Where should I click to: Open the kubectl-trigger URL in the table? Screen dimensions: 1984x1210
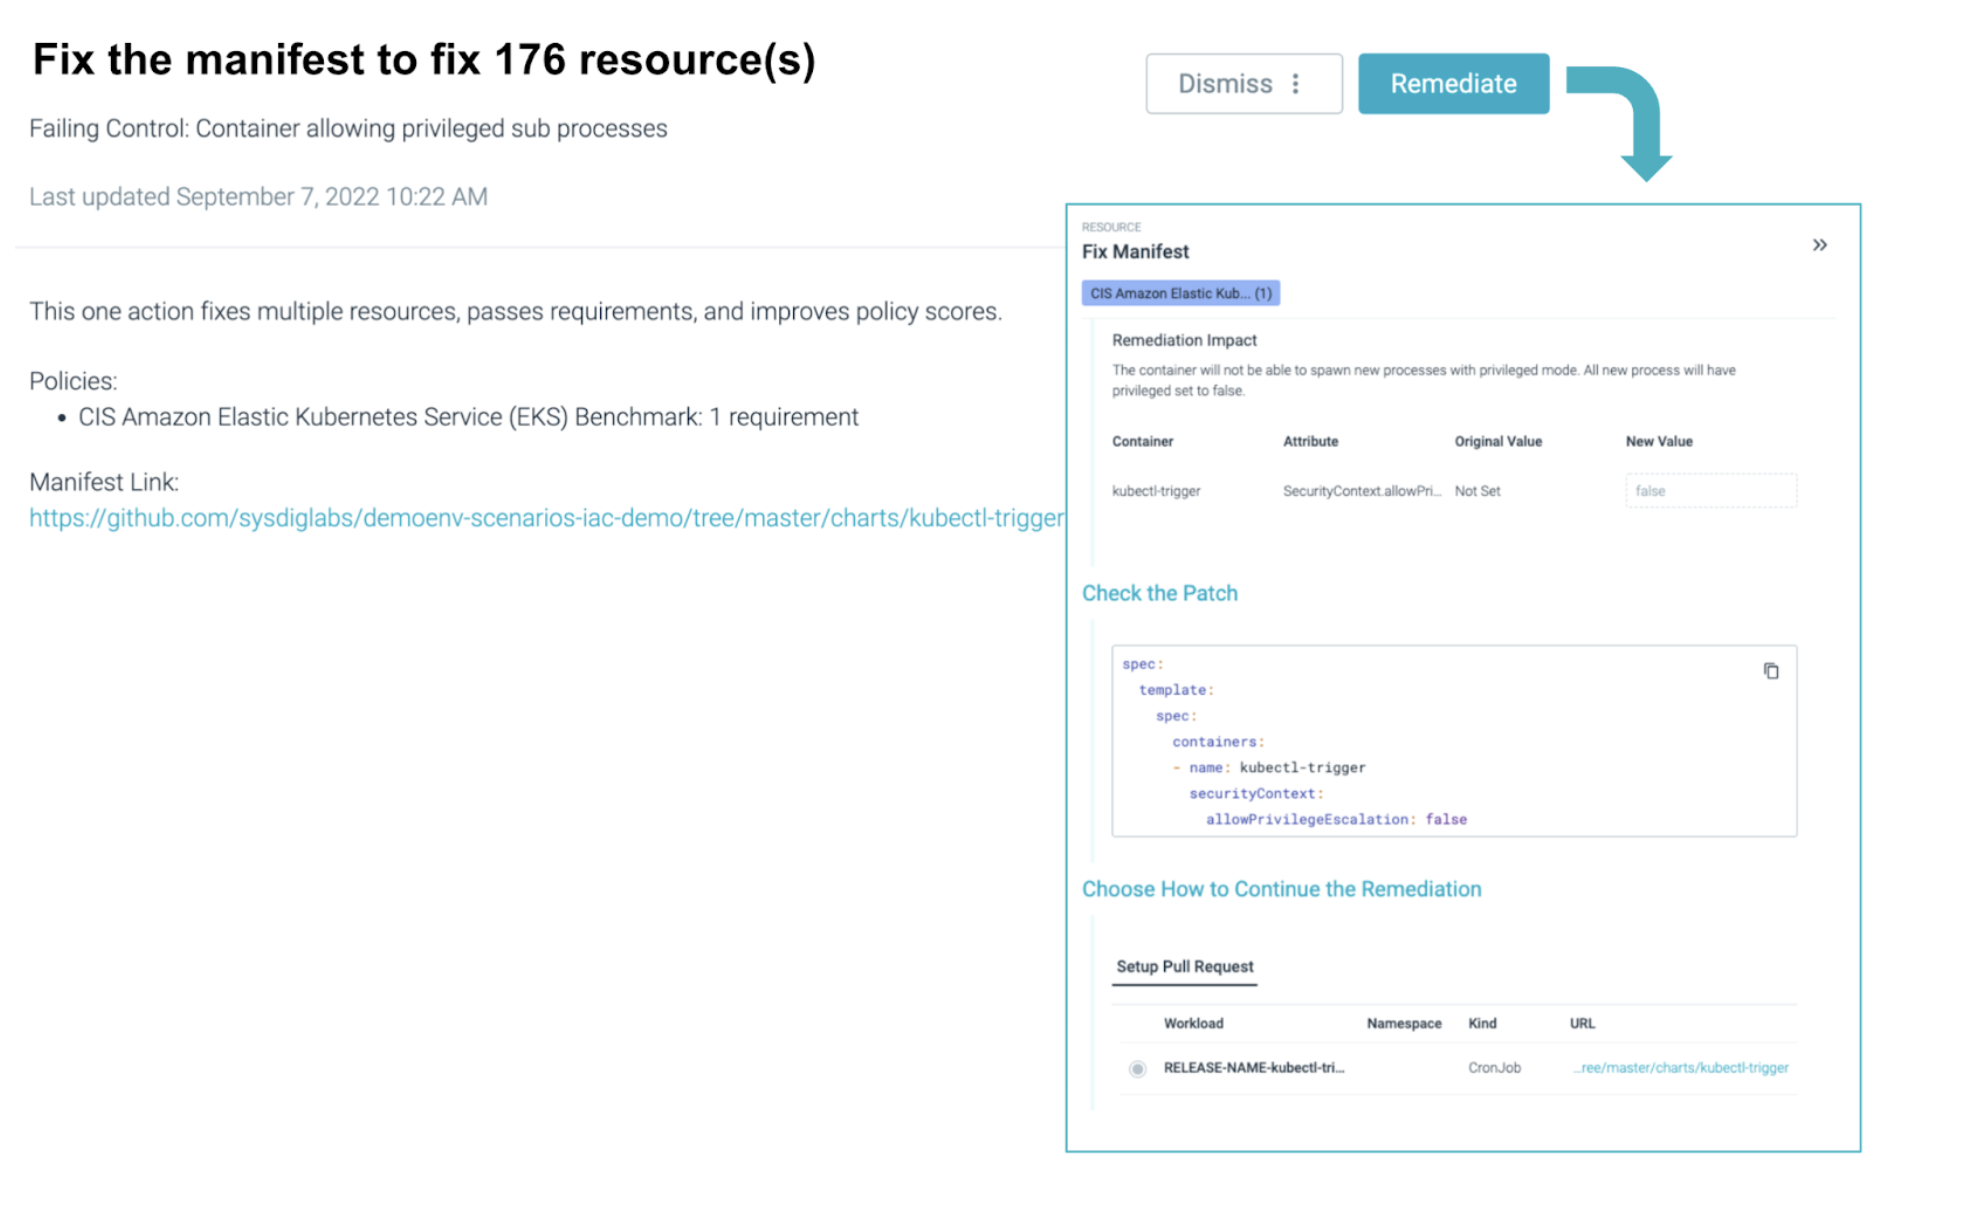(x=1680, y=1067)
